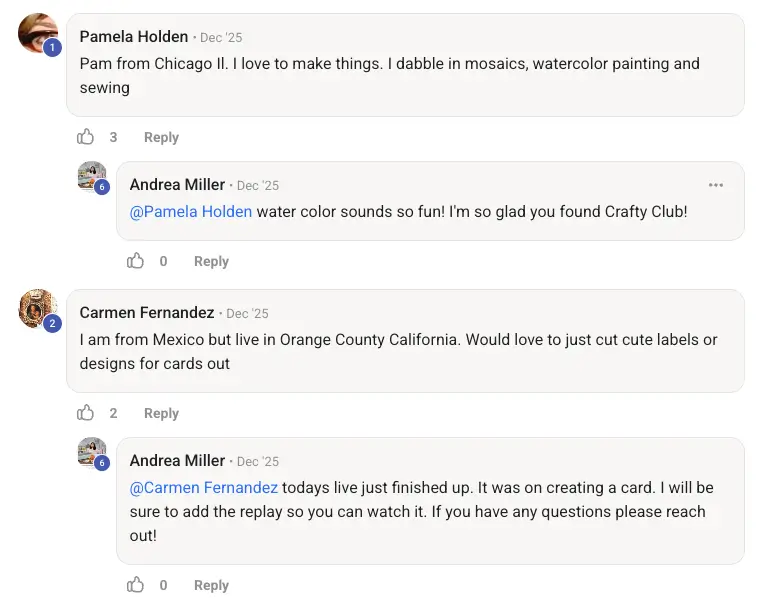
Task: Open Carmen Fernandez's name link
Action: tap(147, 313)
